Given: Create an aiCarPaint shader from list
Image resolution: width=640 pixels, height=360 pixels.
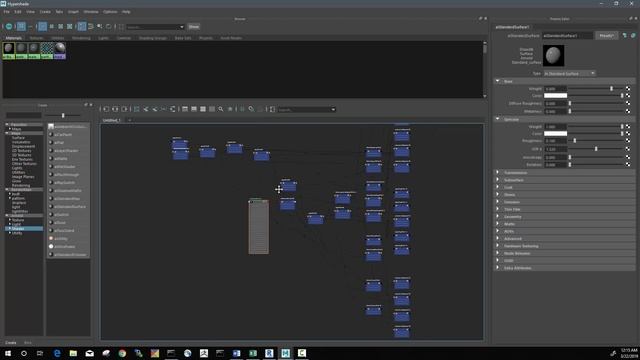Looking at the screenshot, I should tap(63, 134).
